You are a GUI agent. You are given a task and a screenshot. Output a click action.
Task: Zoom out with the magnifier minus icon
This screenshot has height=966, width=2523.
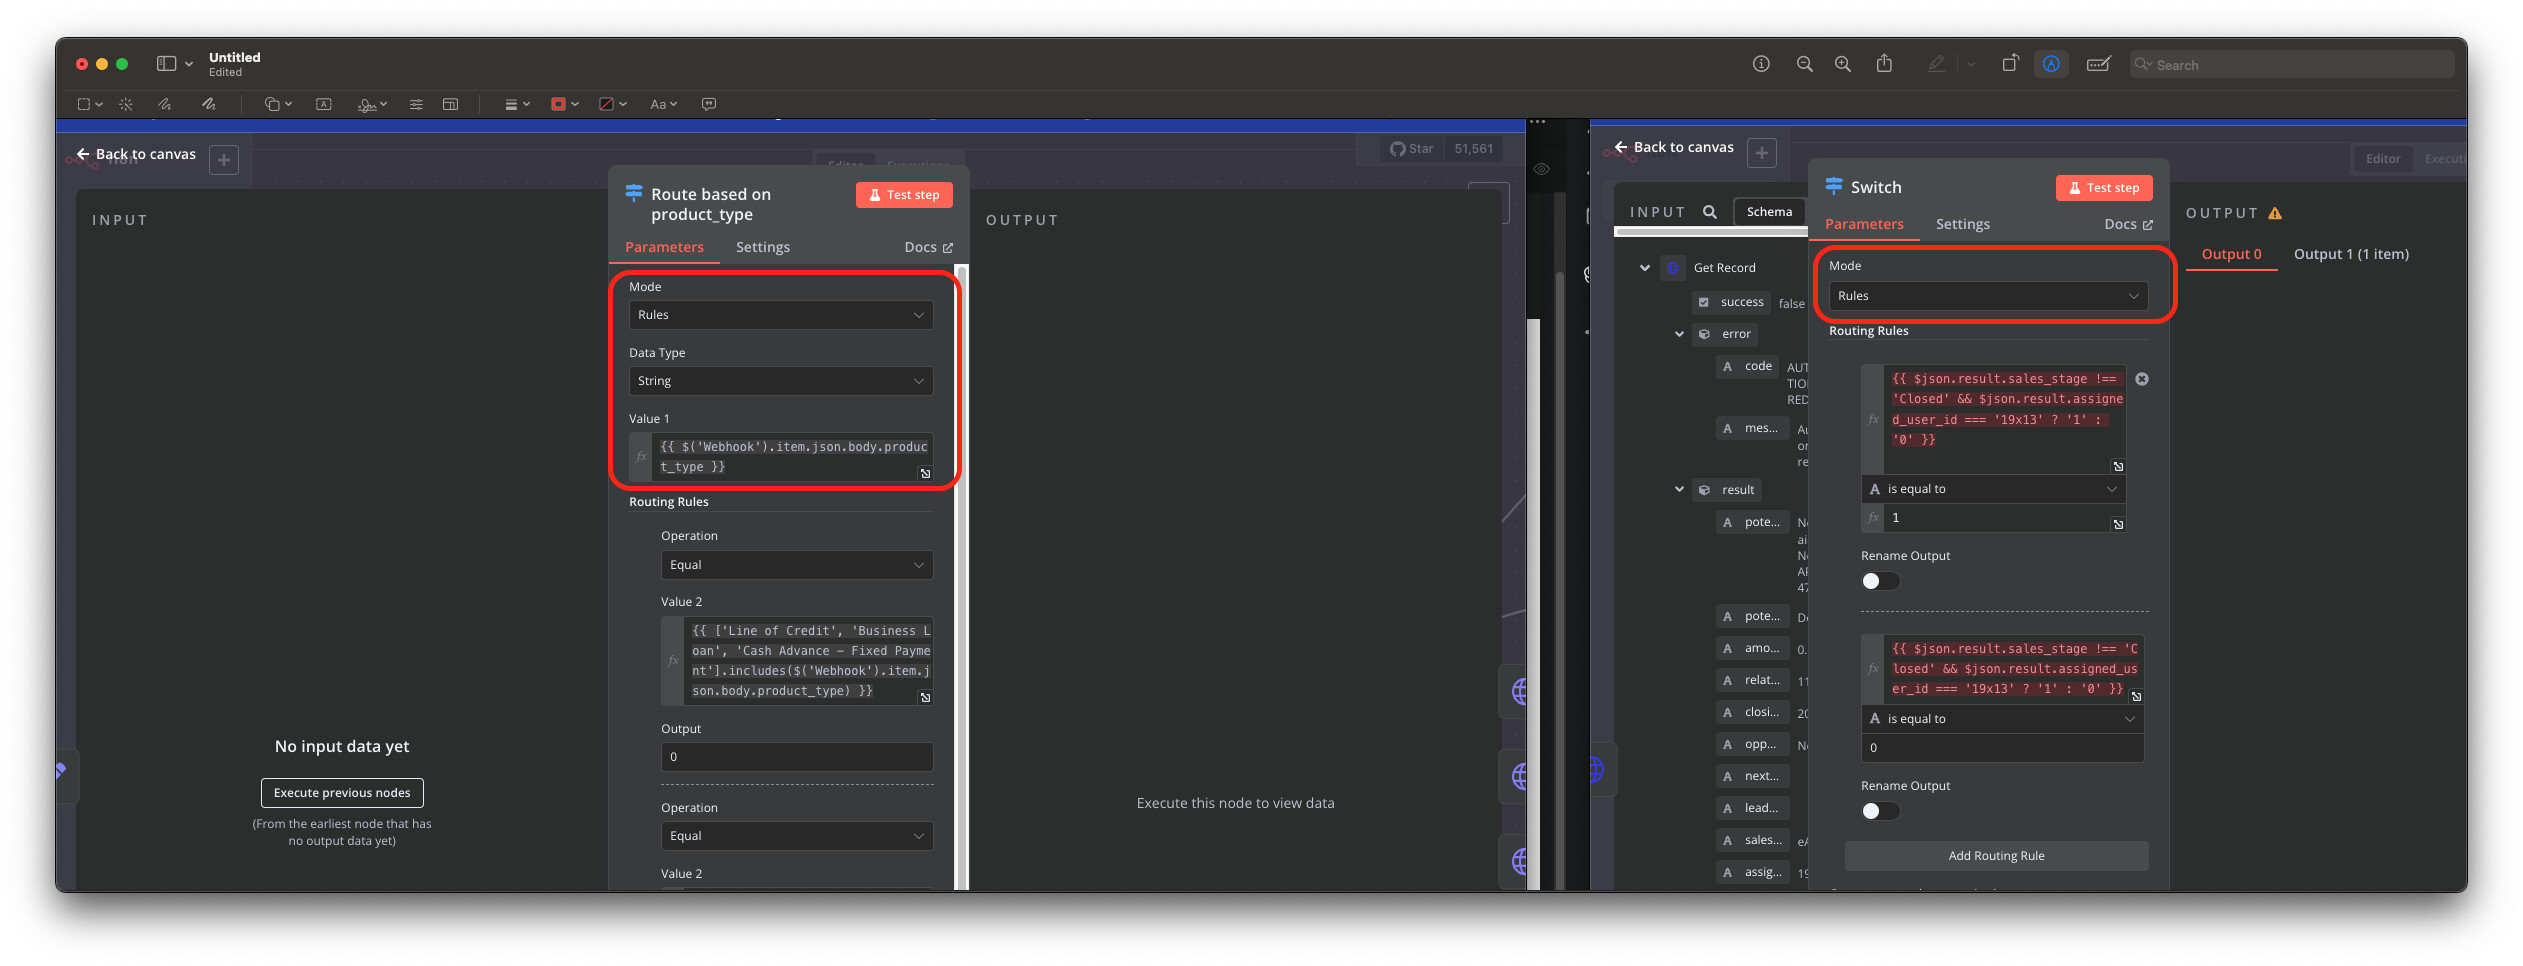coord(1804,64)
